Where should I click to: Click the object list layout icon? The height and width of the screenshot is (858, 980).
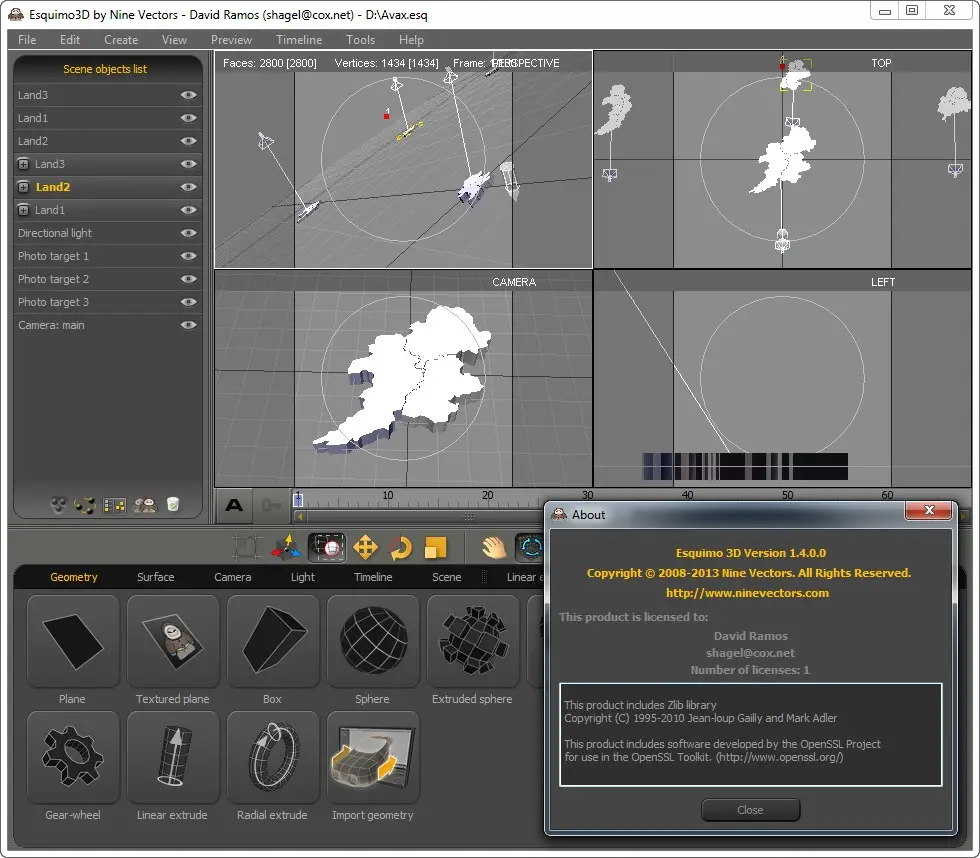click(x=114, y=505)
